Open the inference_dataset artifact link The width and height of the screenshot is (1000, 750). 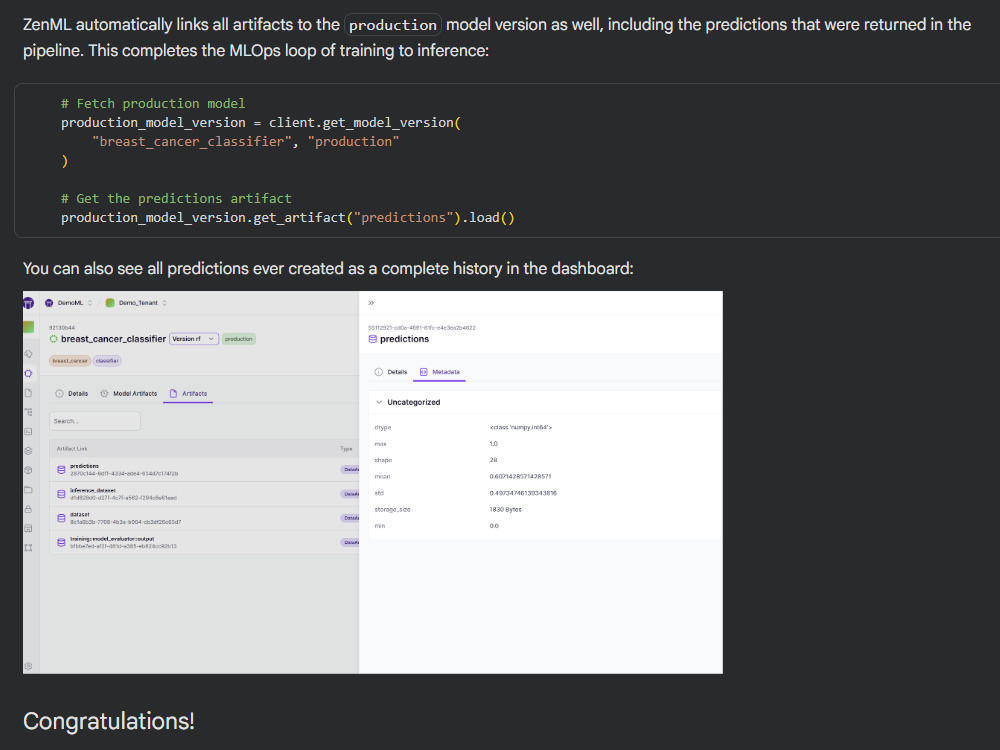click(x=93, y=490)
